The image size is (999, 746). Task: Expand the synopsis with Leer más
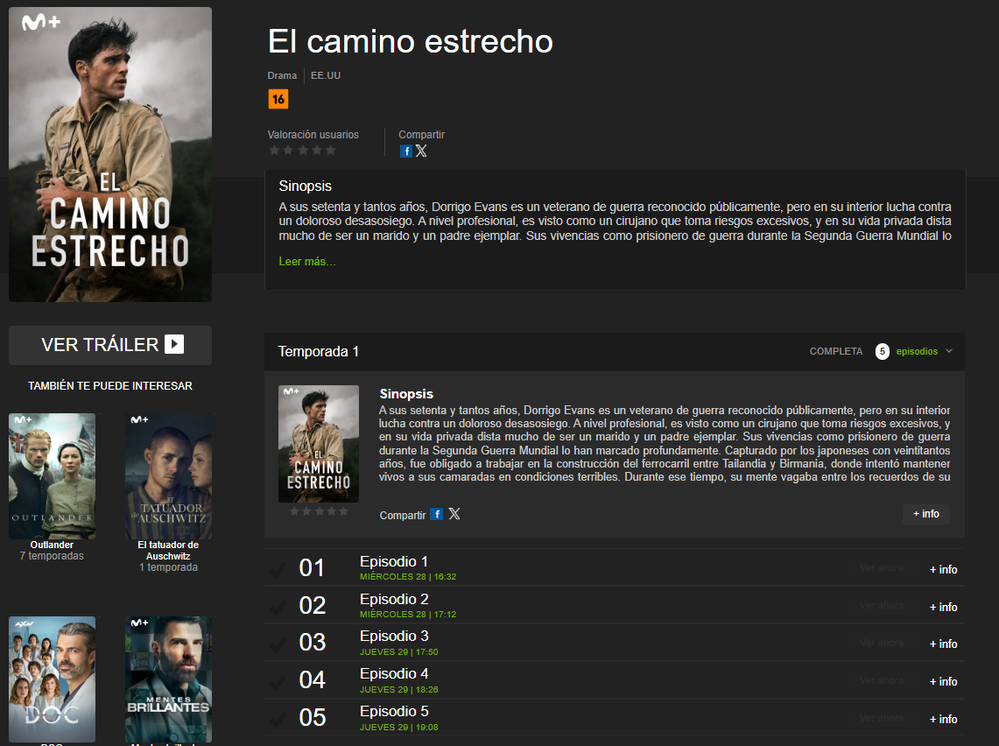[x=307, y=261]
